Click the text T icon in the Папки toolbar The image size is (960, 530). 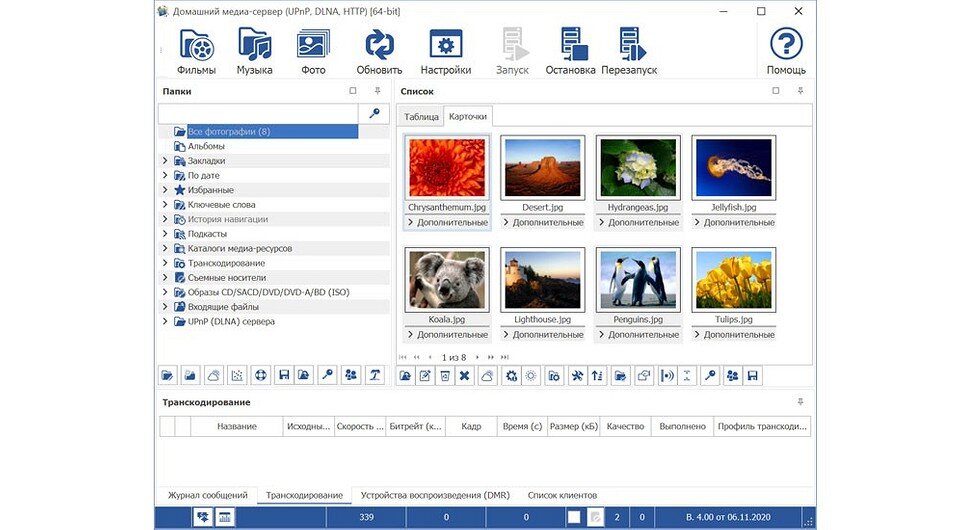375,375
